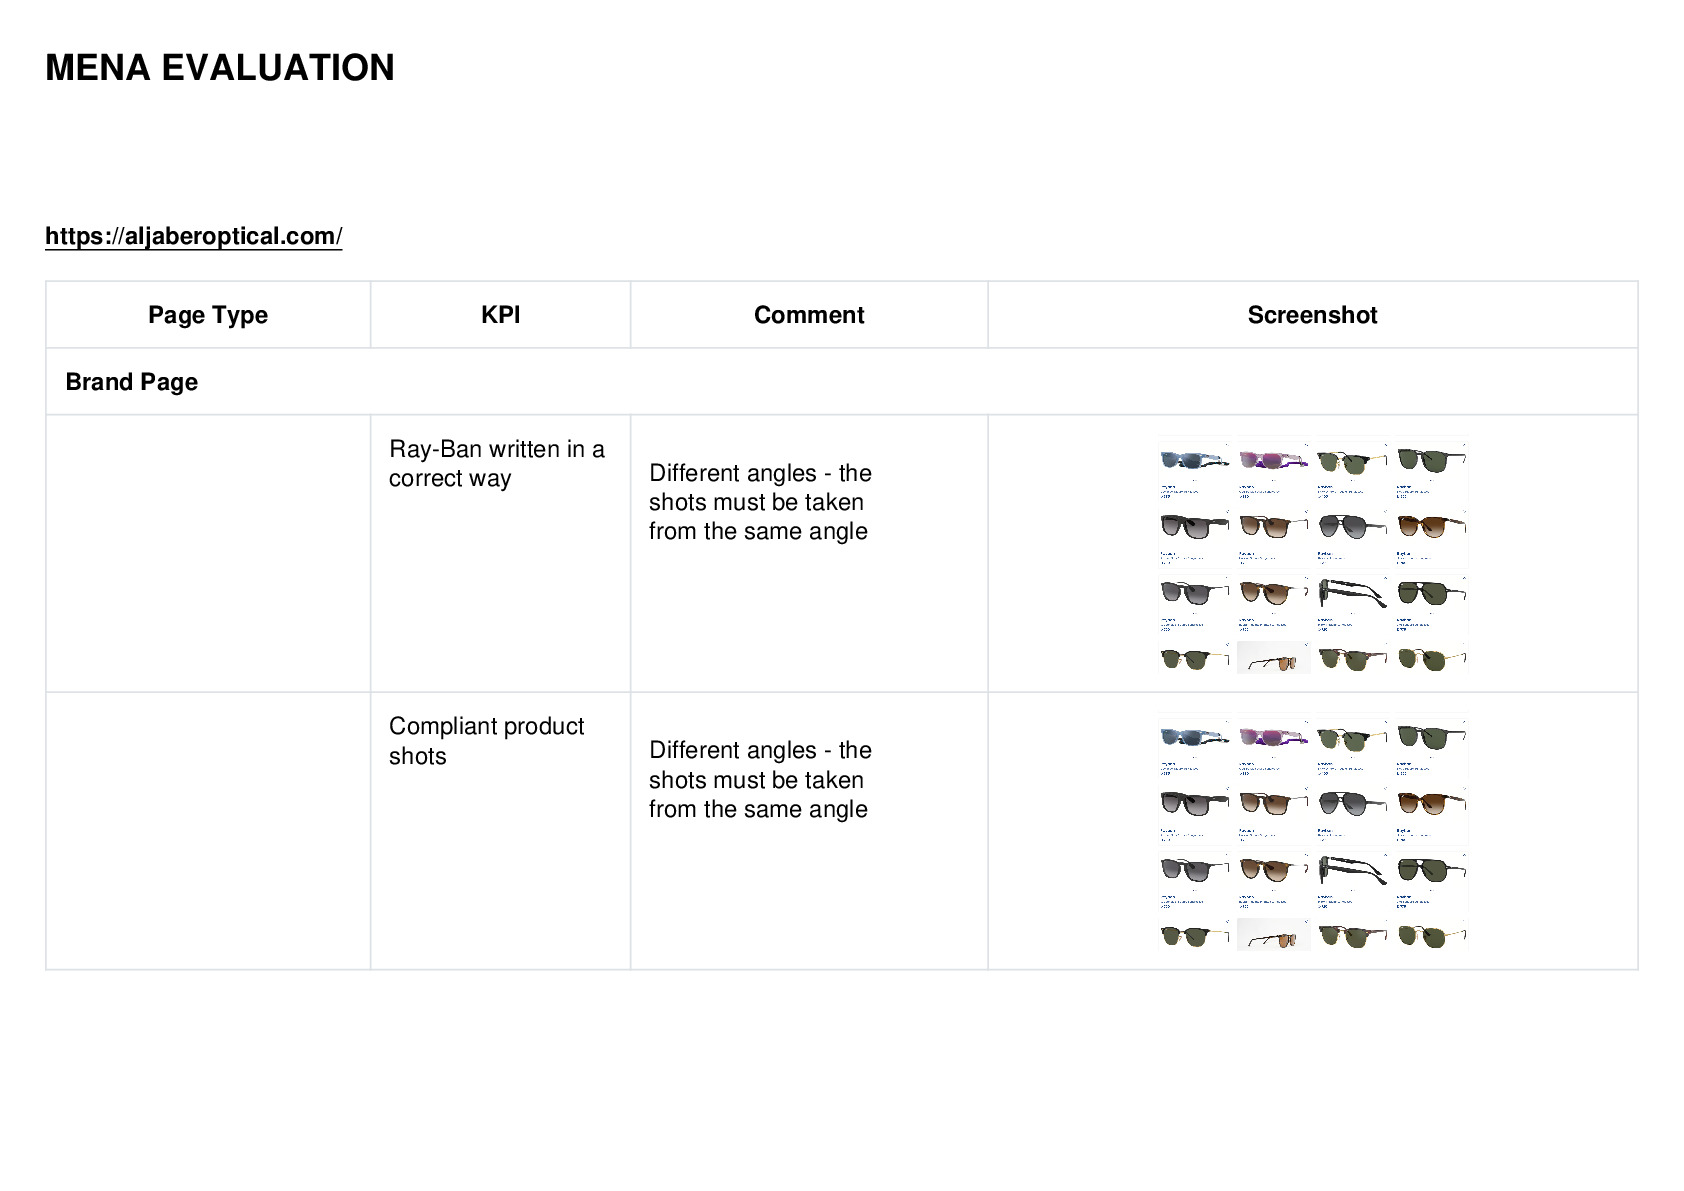Click the 'Compliant product shots' KPI cell
1684x1191 pixels.
[486, 741]
